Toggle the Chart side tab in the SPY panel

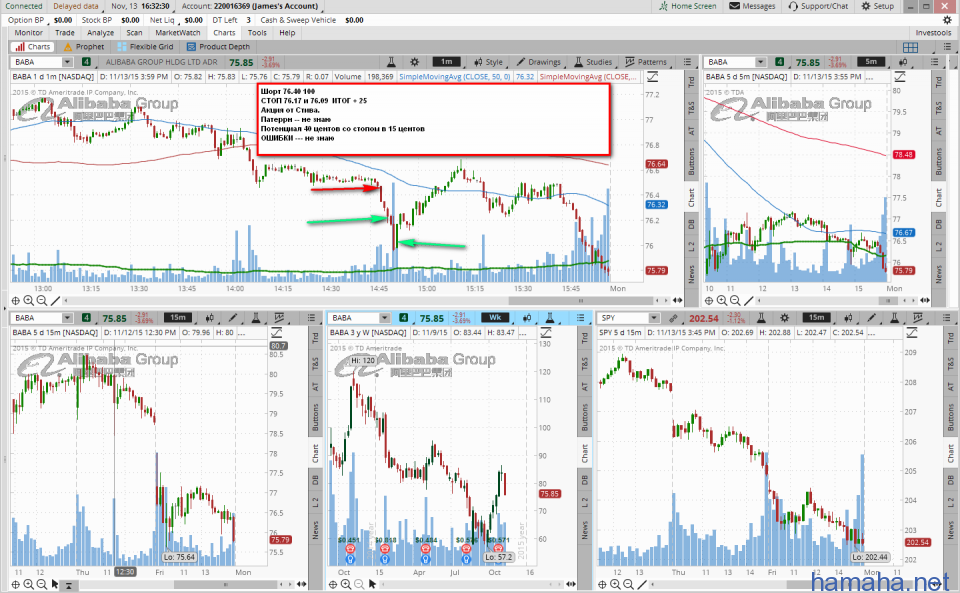[951, 453]
